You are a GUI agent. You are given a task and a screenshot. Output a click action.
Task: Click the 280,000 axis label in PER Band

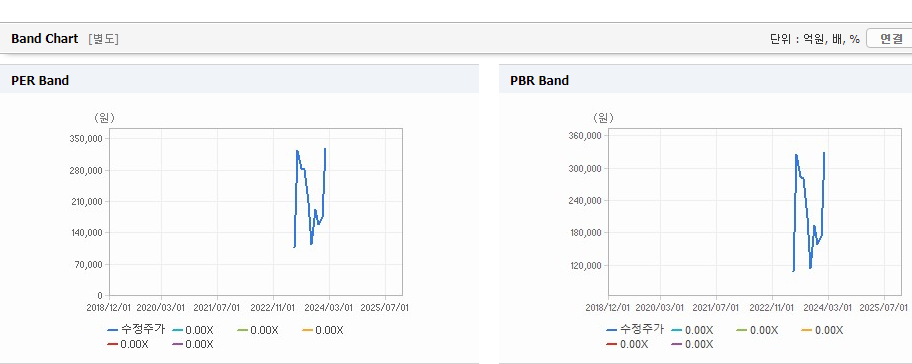point(86,170)
